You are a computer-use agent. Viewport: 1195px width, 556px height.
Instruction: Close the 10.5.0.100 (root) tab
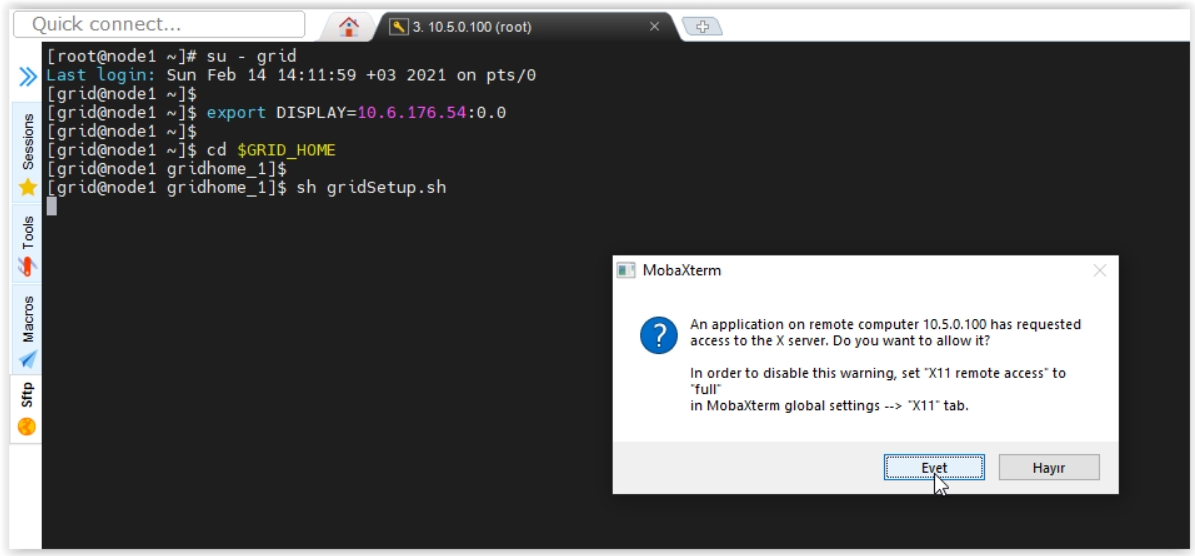click(654, 27)
